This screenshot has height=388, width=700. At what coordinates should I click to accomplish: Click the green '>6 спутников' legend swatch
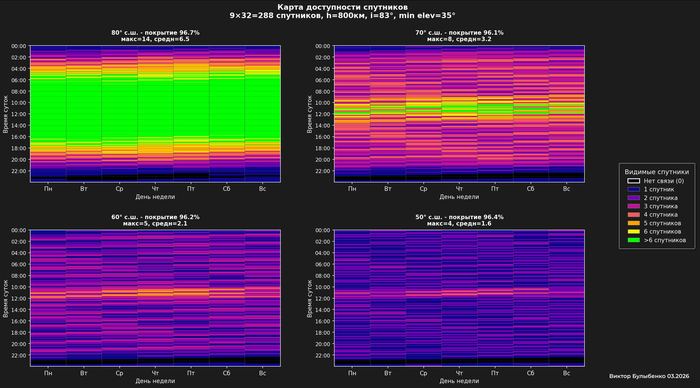(633, 240)
